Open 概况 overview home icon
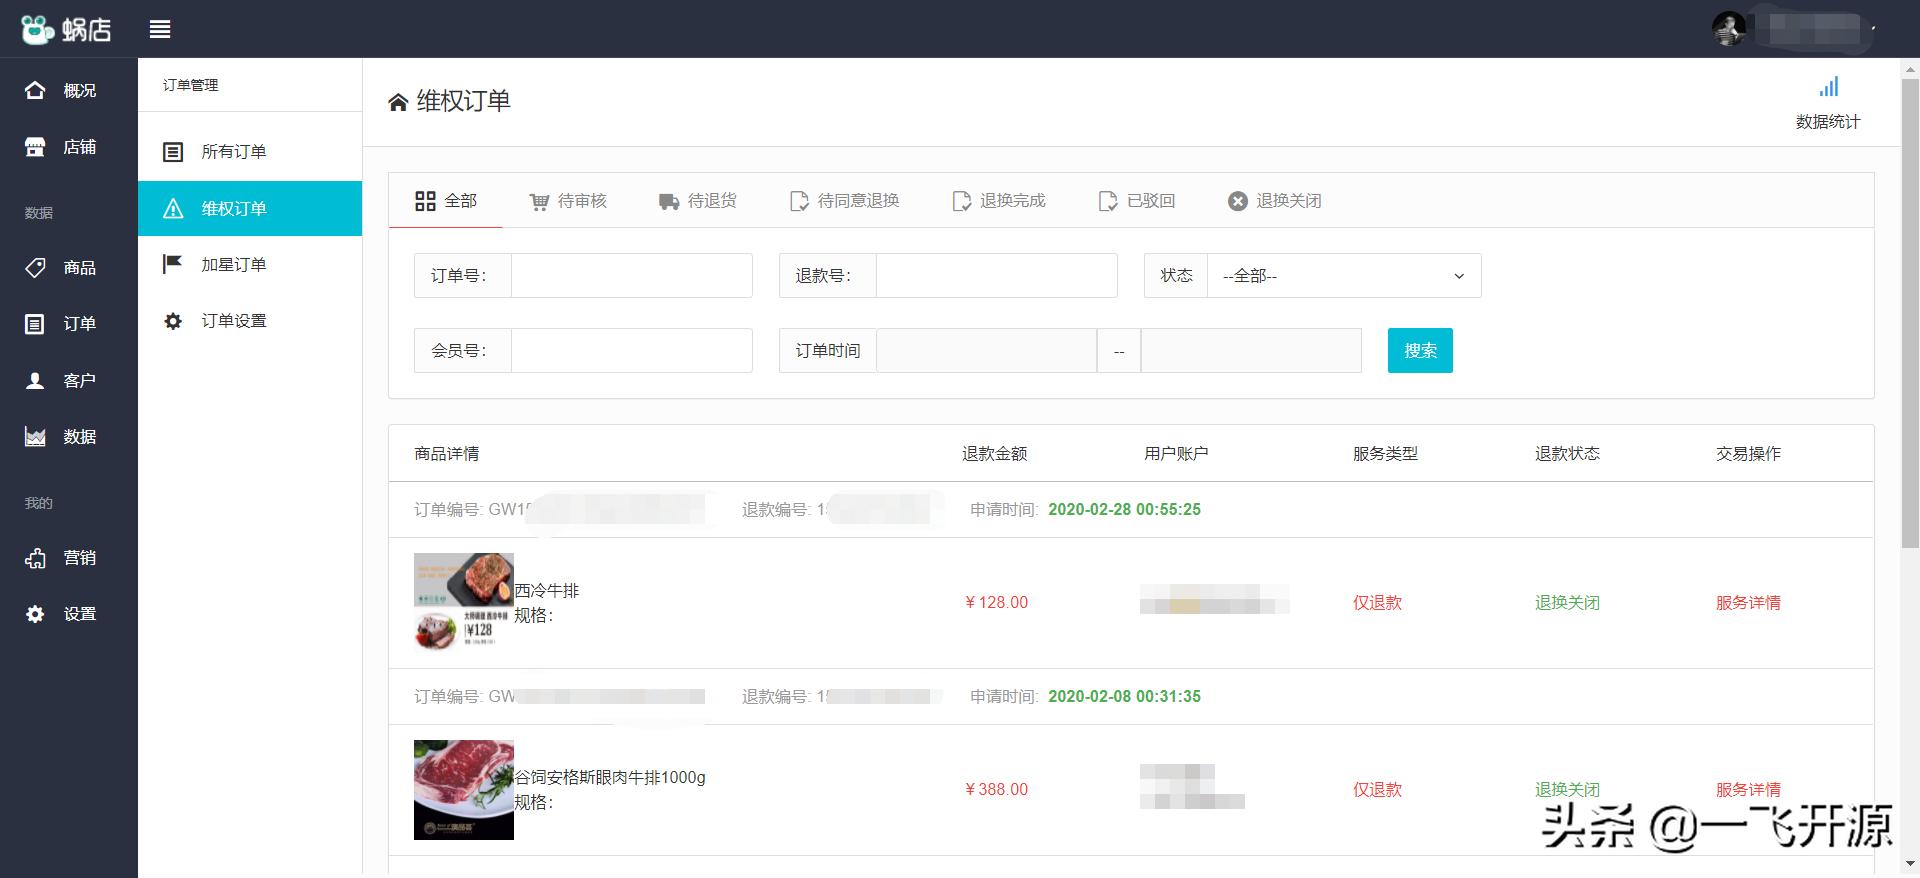 coord(35,90)
